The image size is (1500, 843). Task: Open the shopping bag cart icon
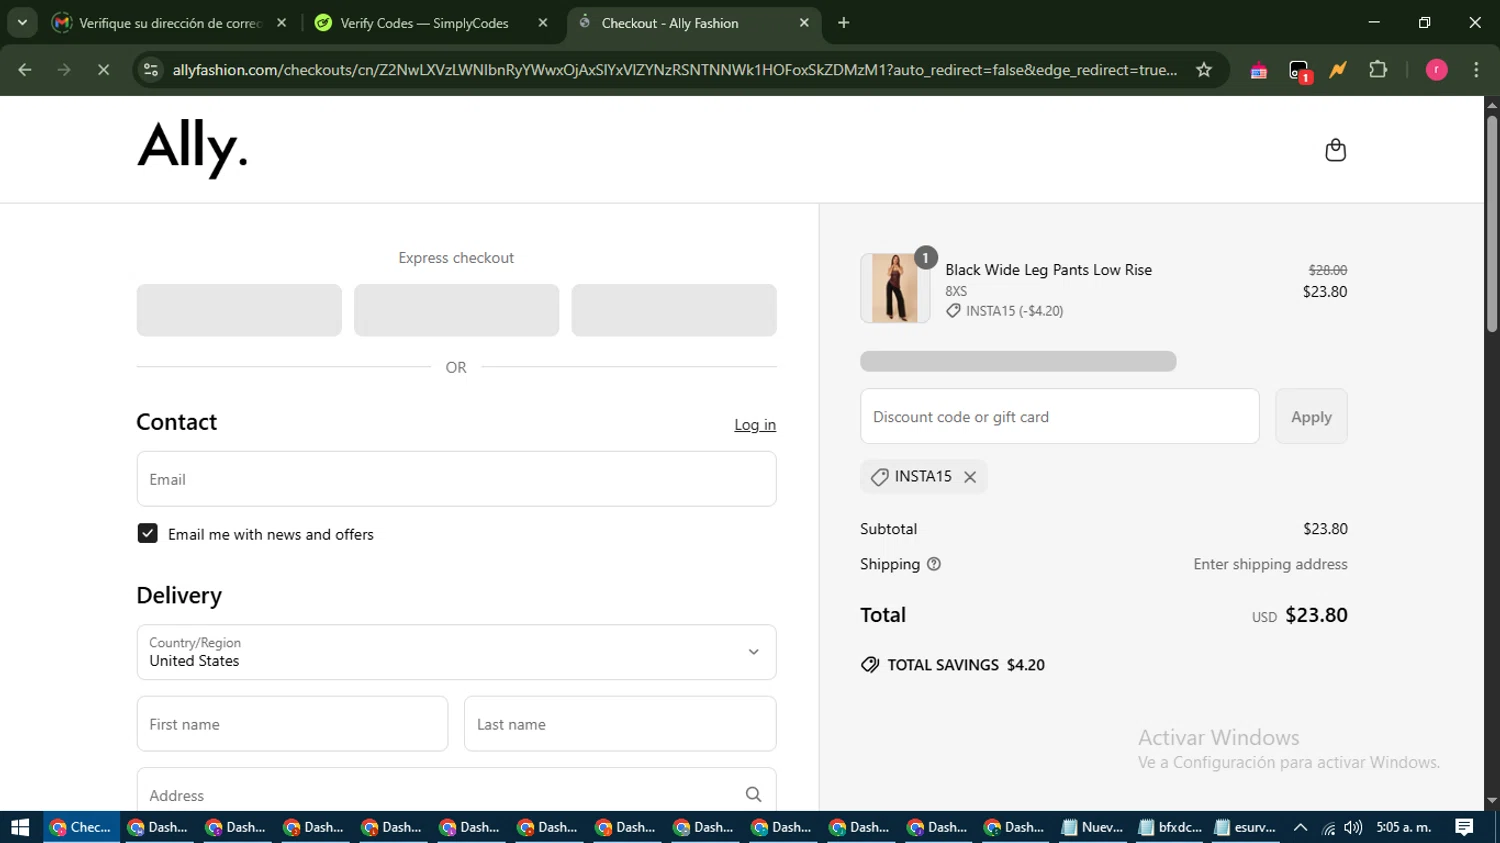1335,150
